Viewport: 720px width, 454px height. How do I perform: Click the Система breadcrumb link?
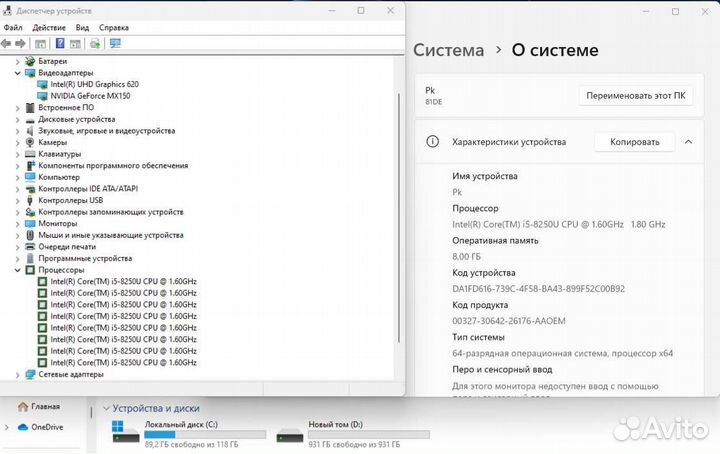pos(448,50)
